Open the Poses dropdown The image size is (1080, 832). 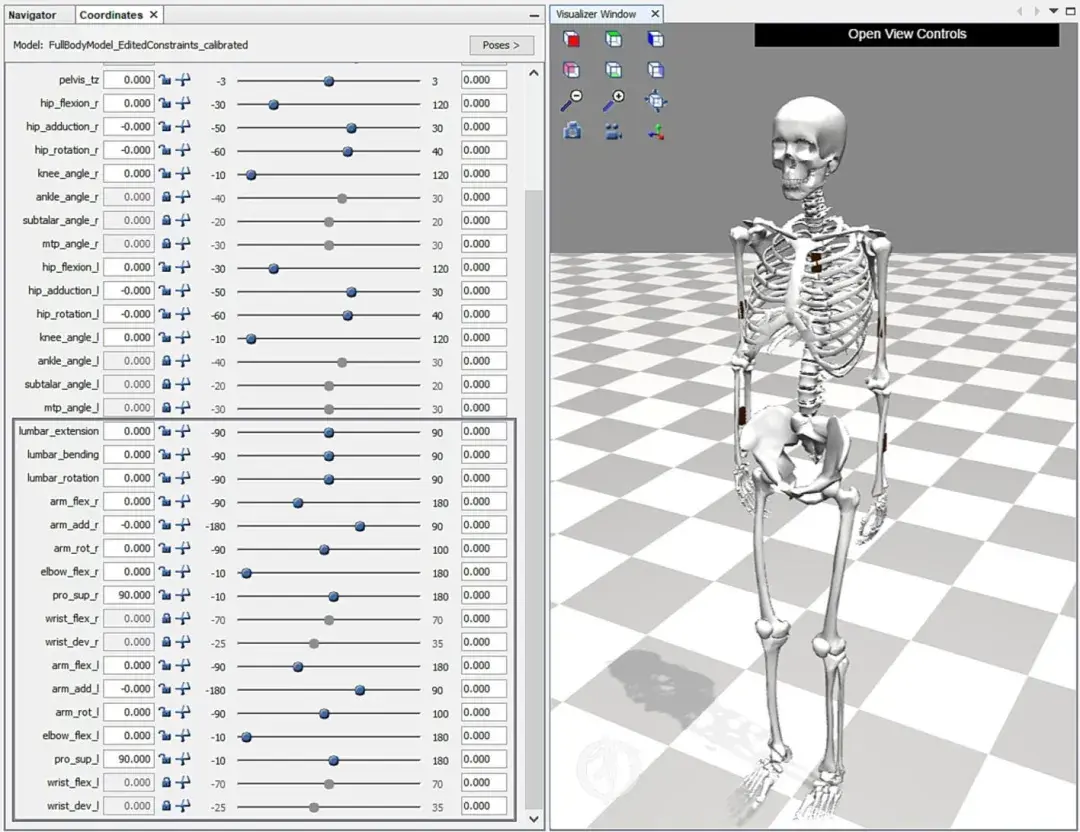[501, 45]
